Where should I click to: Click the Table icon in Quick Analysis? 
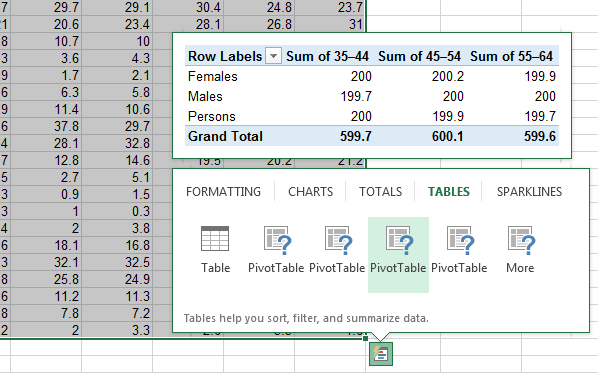[215, 250]
